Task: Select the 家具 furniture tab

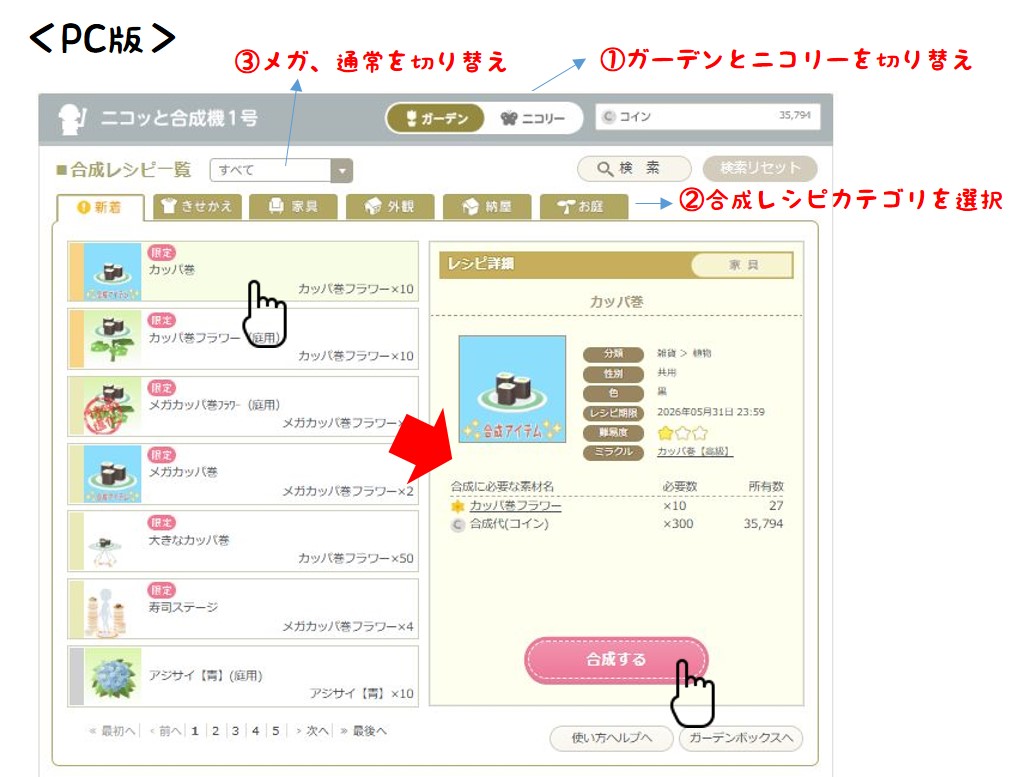Action: (294, 207)
